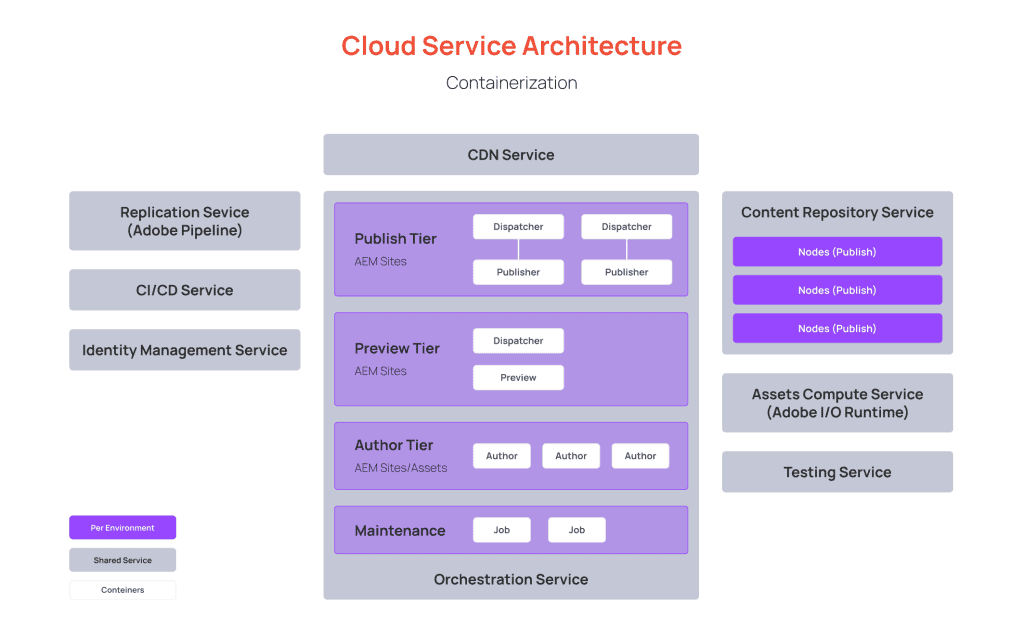The width and height of the screenshot is (1024, 644).
Task: Select the Maintenance panel
Action: (402, 530)
